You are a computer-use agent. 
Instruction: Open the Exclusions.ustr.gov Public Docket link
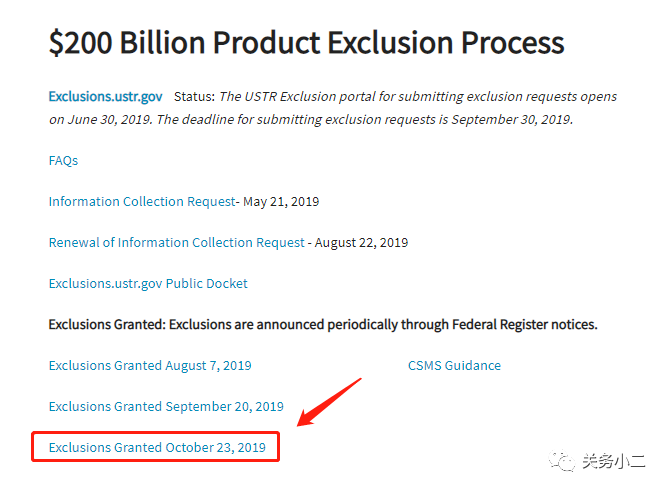point(148,283)
